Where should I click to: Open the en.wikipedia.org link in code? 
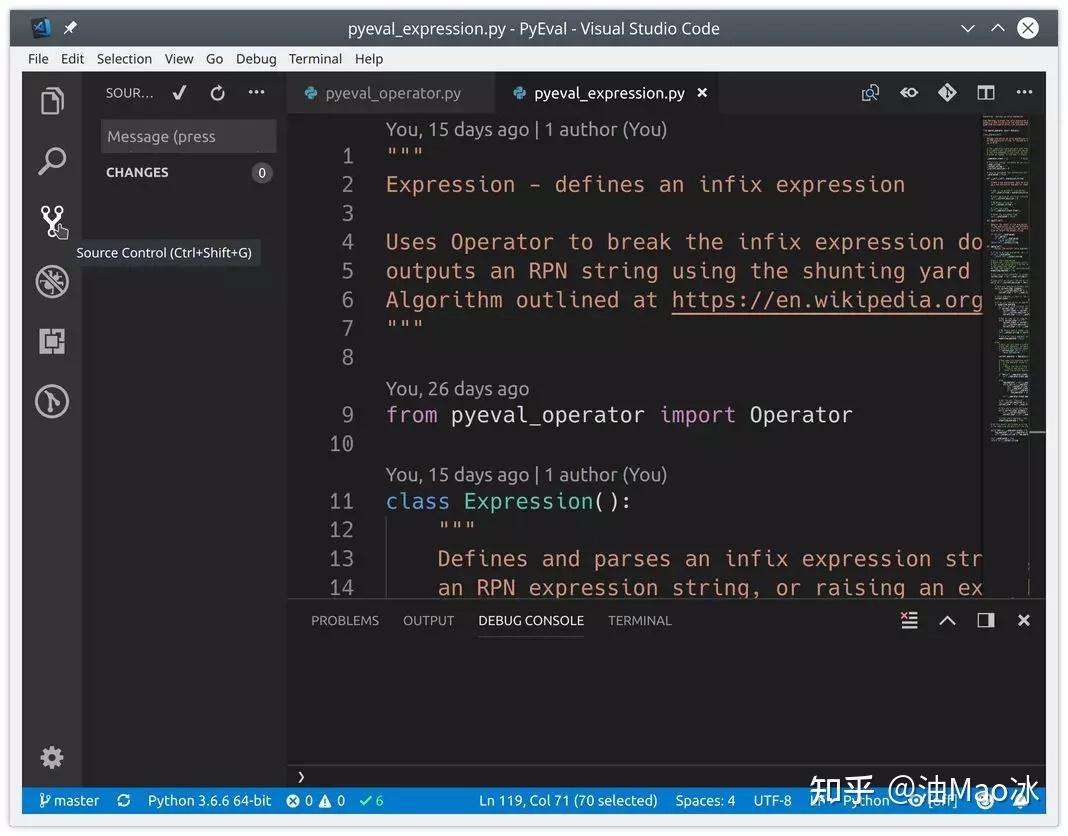tap(827, 300)
